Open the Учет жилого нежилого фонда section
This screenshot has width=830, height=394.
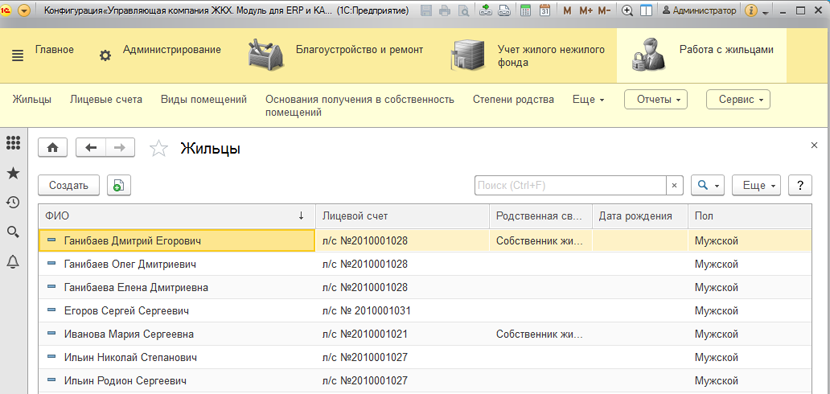[551, 56]
